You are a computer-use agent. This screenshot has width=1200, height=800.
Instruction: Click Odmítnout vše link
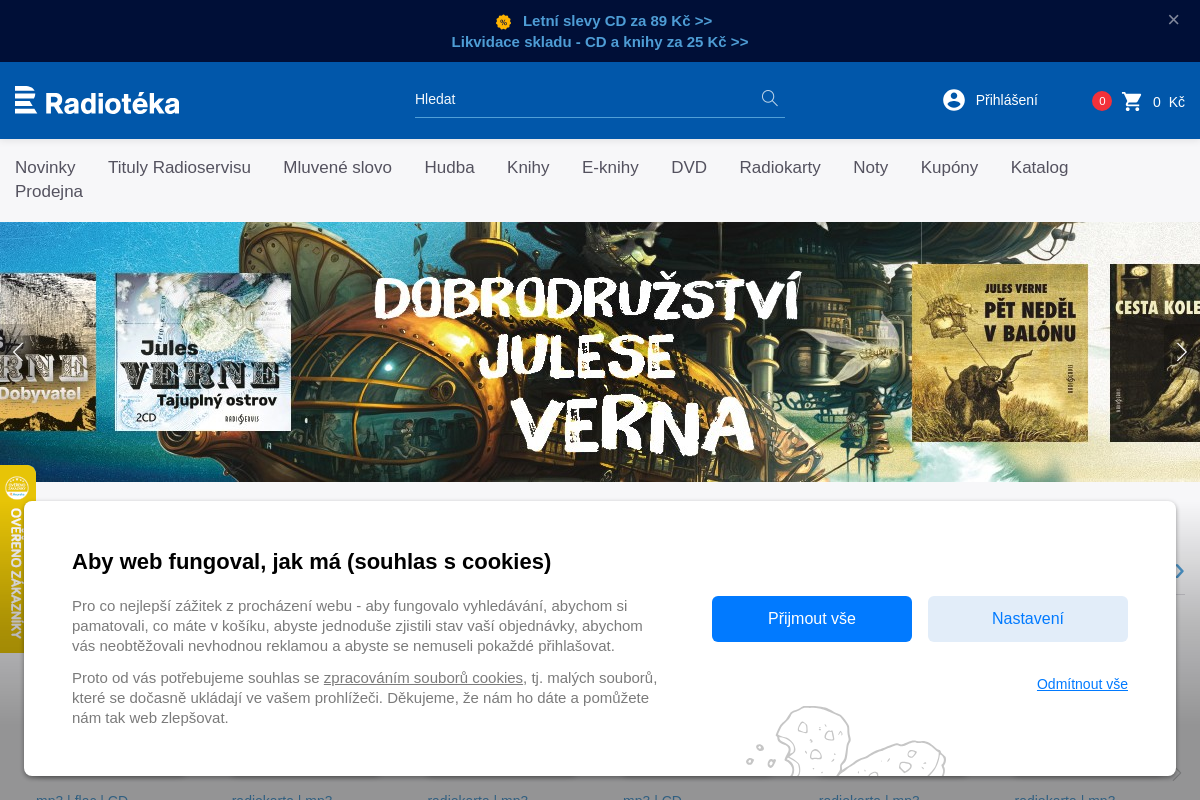coord(1082,684)
